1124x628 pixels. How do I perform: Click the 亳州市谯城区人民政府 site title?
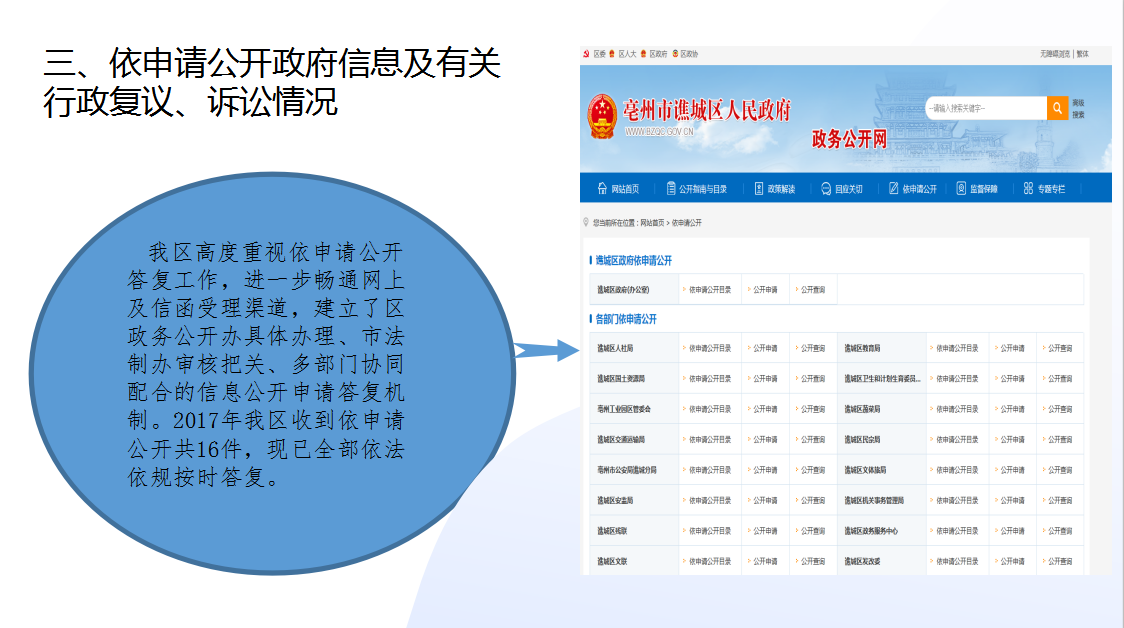click(x=707, y=110)
